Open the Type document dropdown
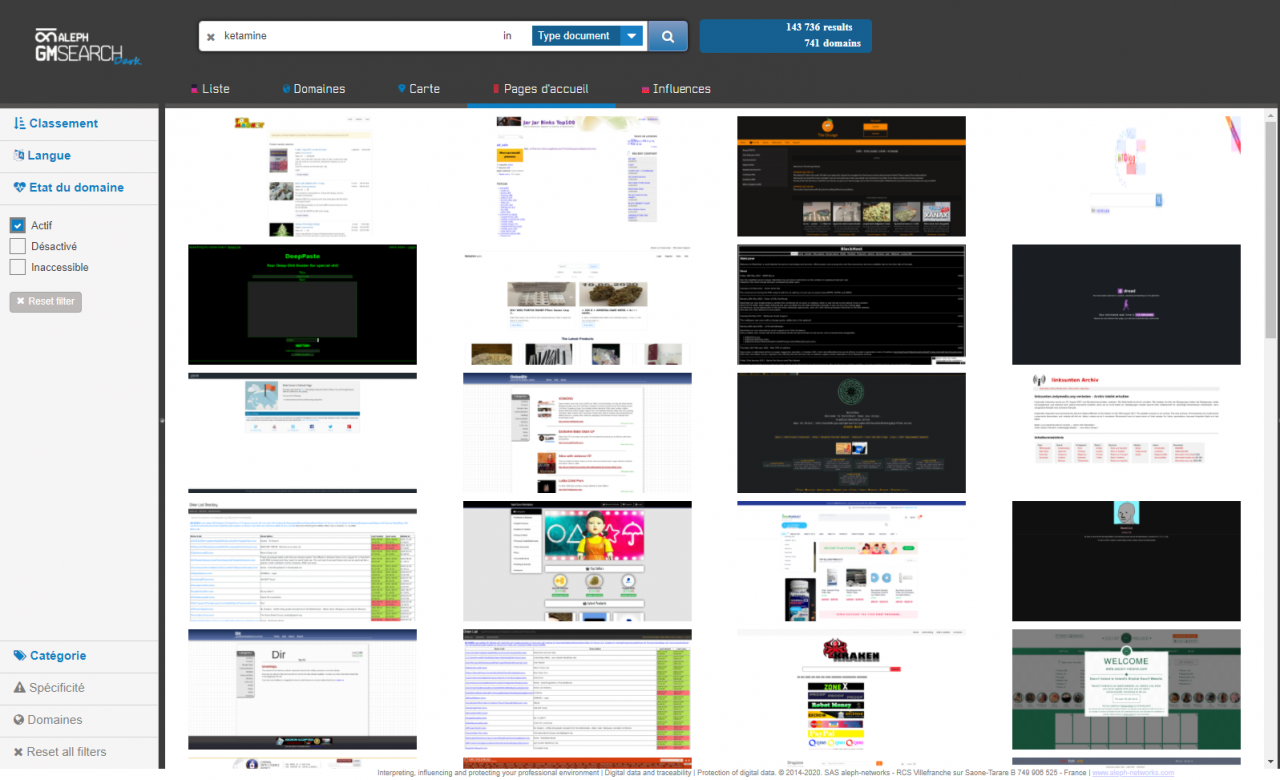This screenshot has height=780, width=1280. 587,36
